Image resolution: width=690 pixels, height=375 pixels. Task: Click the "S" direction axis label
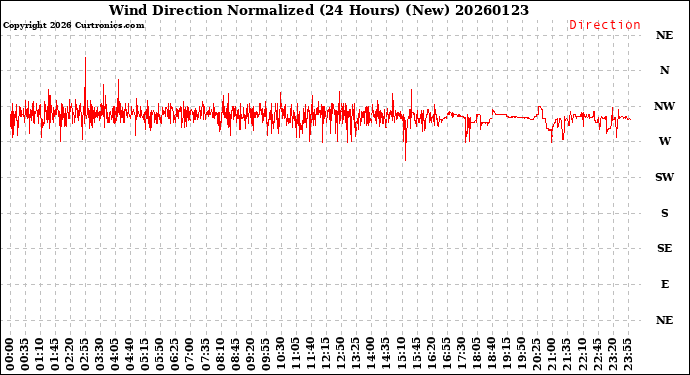click(x=664, y=213)
